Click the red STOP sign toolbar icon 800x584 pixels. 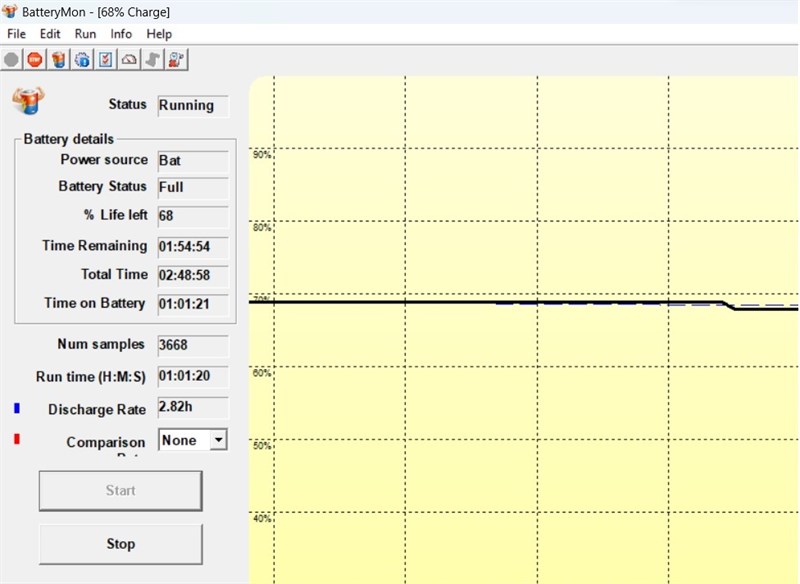pos(35,60)
